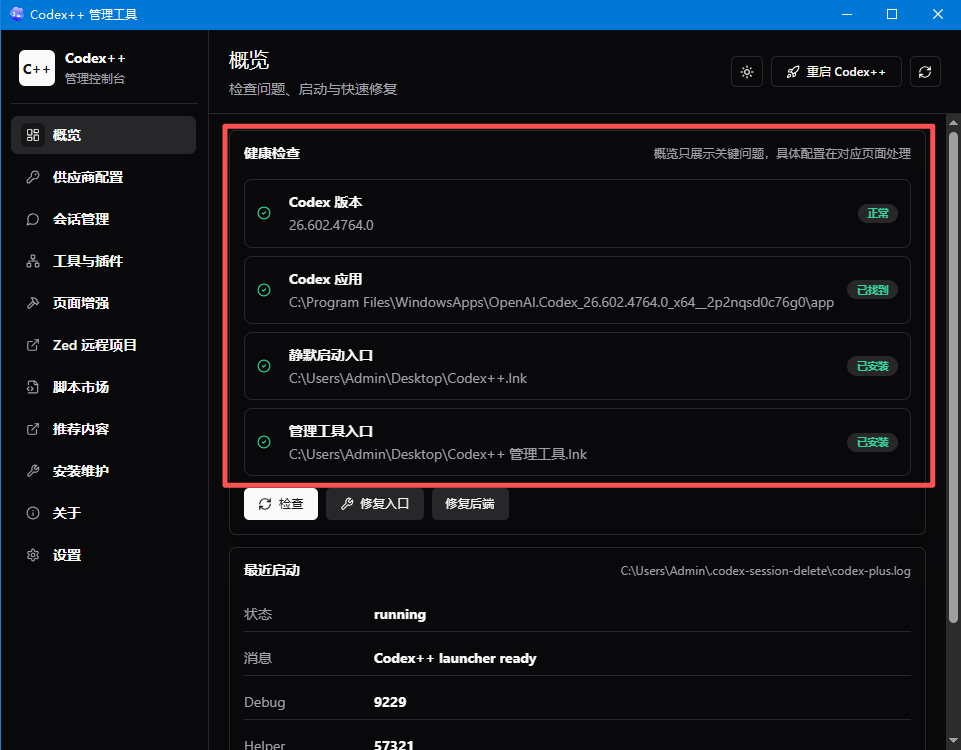Click the refresh icon beside 重启 Codex++
The height and width of the screenshot is (750, 961).
point(925,72)
